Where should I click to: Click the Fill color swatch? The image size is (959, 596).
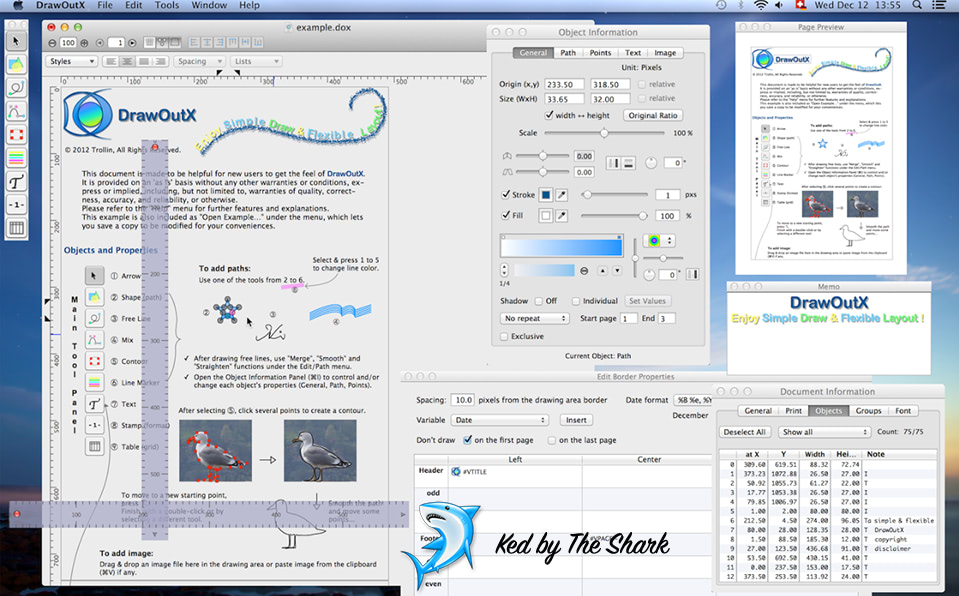pyautogui.click(x=546, y=215)
